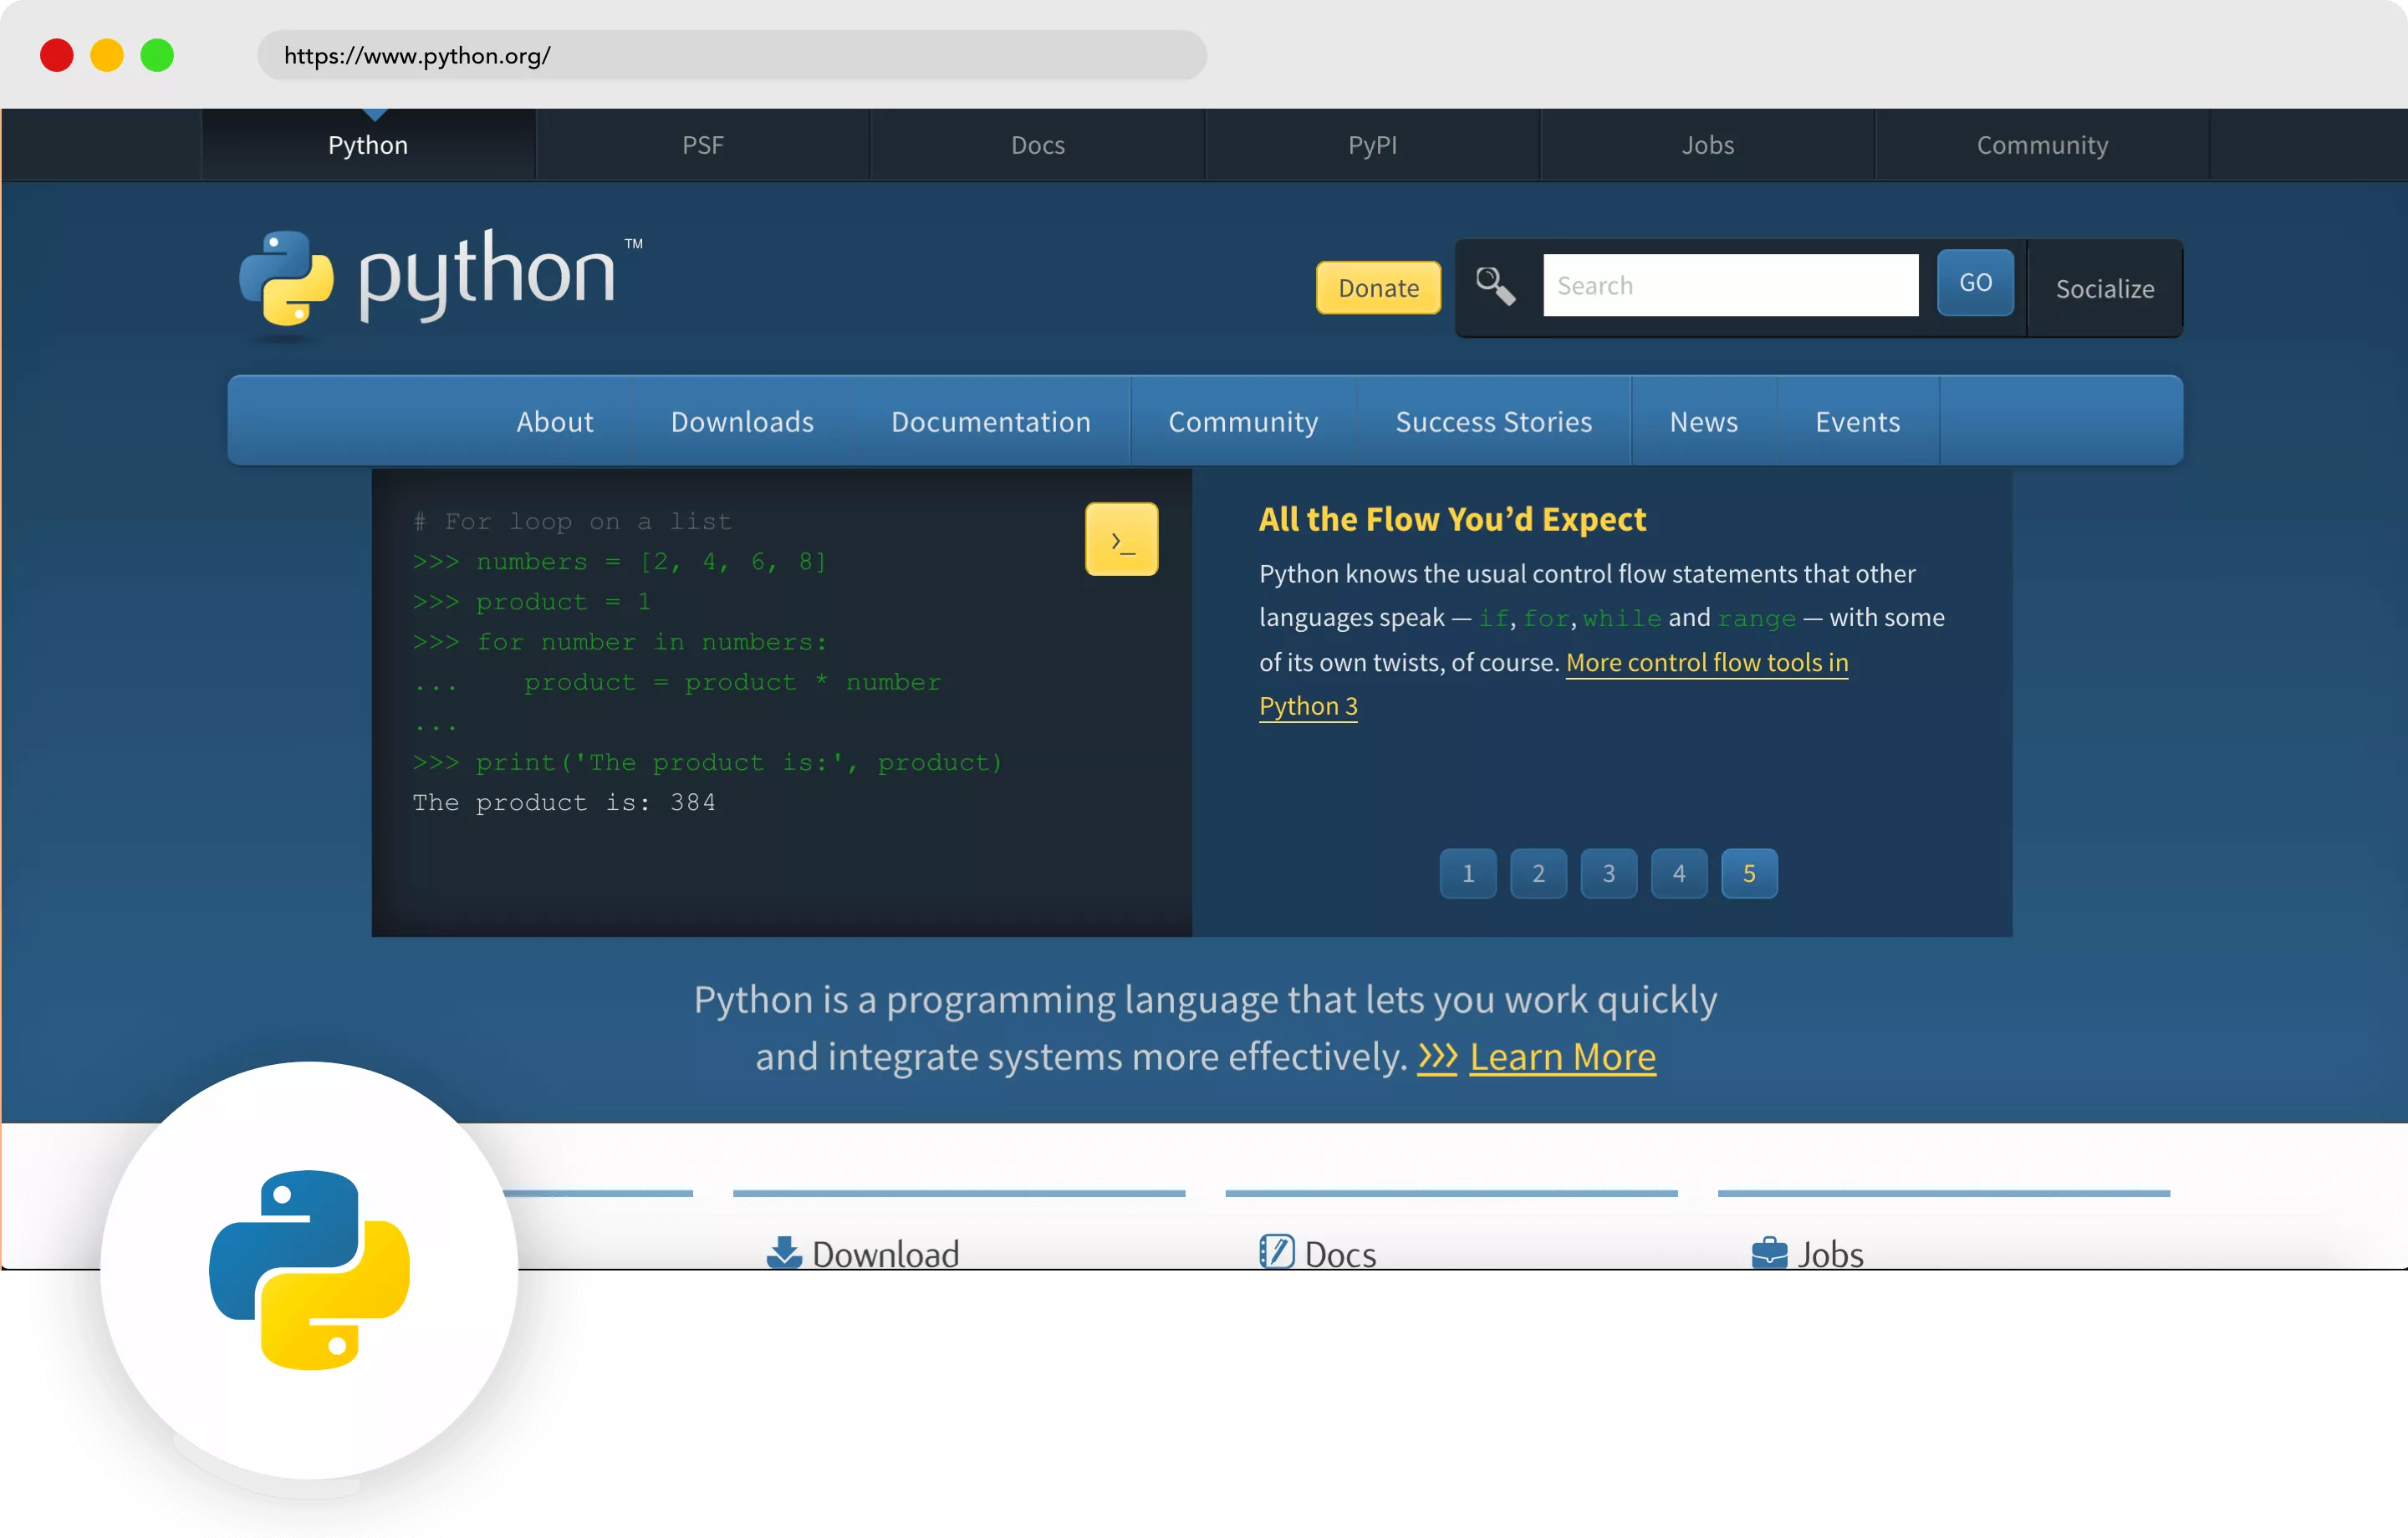This screenshot has height=1538, width=2408.
Task: Click the comment # For loop on a list
Action: [573, 521]
